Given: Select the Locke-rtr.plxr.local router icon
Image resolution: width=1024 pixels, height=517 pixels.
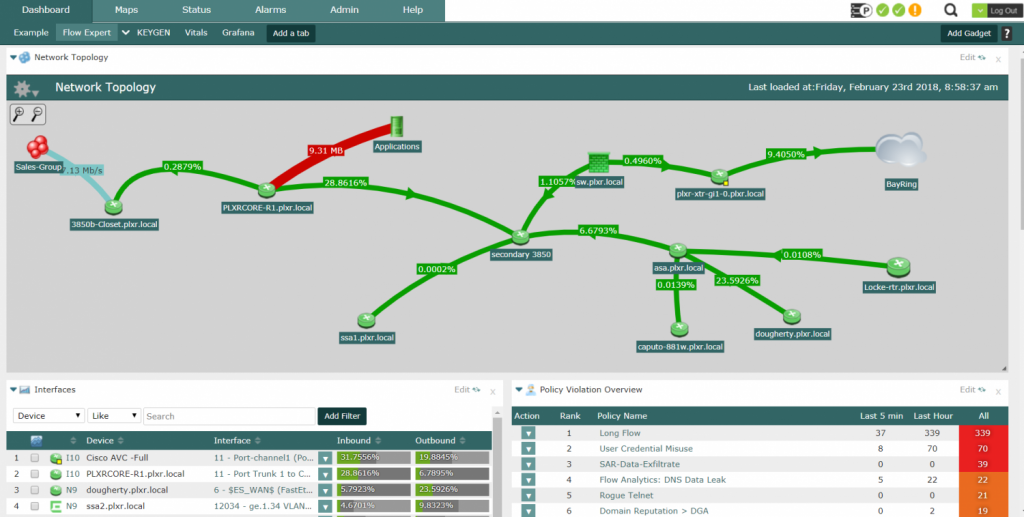Looking at the screenshot, I should click(x=899, y=266).
